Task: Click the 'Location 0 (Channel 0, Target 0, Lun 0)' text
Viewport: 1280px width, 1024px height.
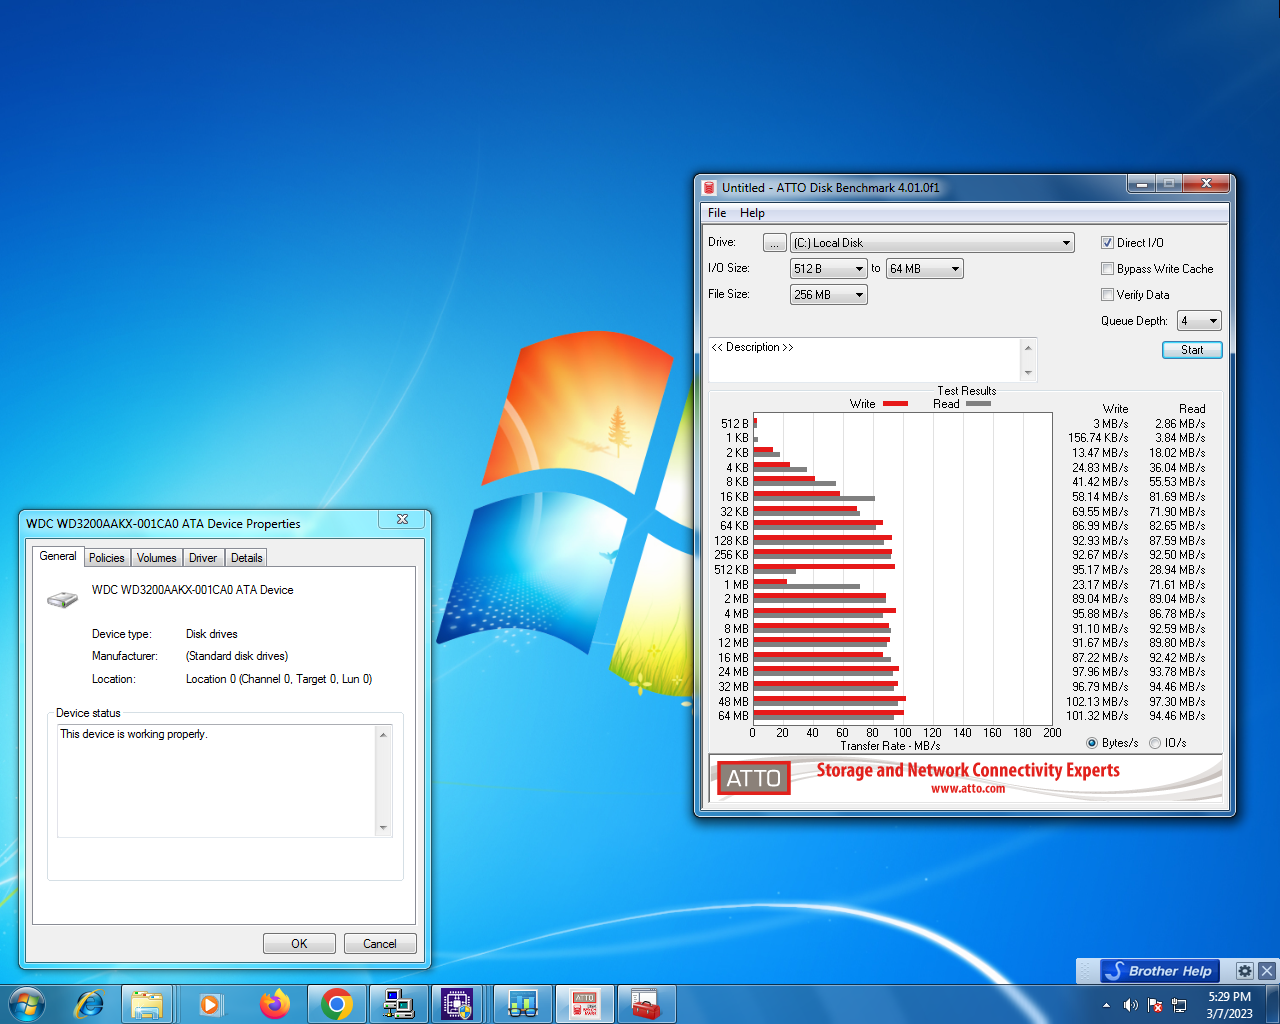Action: pos(279,679)
